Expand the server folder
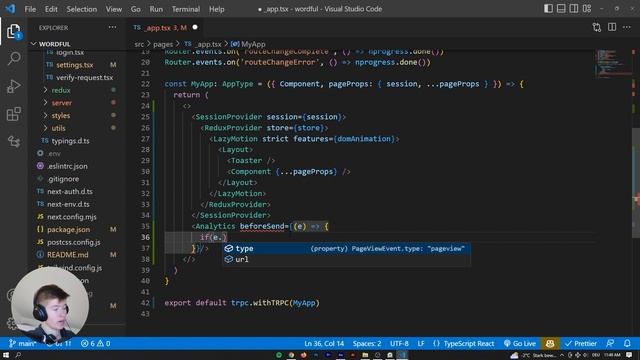The image size is (640, 360). point(61,103)
